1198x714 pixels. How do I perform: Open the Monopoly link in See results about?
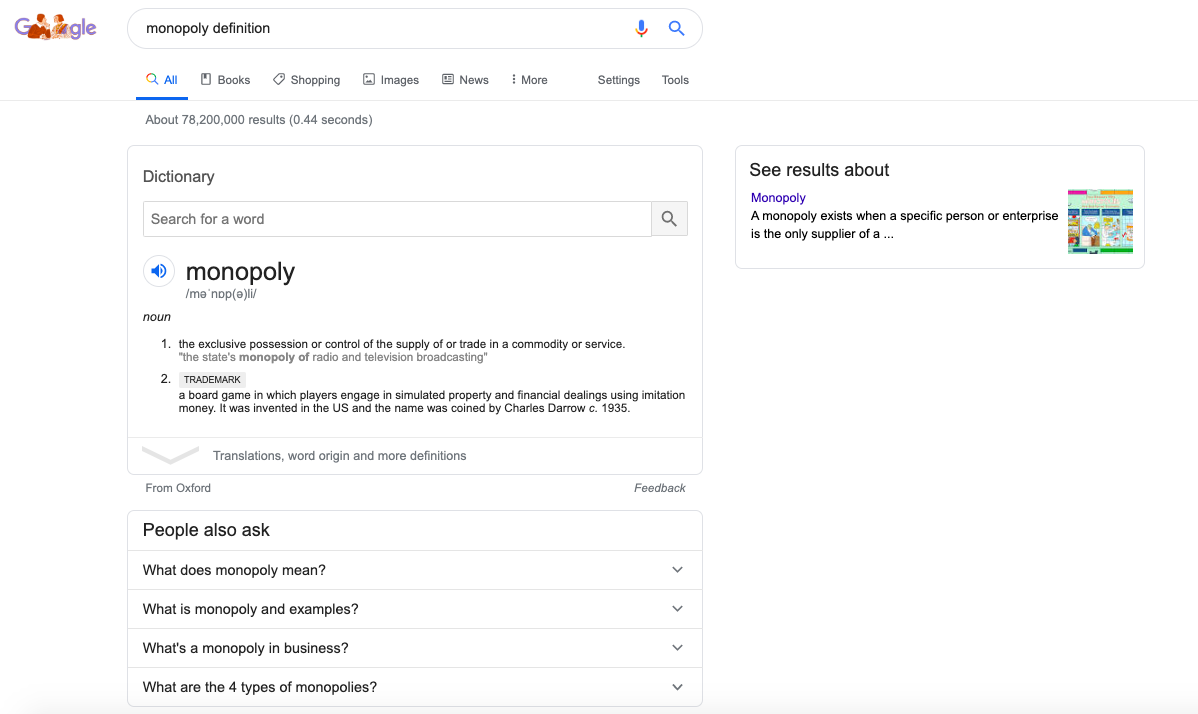(778, 198)
